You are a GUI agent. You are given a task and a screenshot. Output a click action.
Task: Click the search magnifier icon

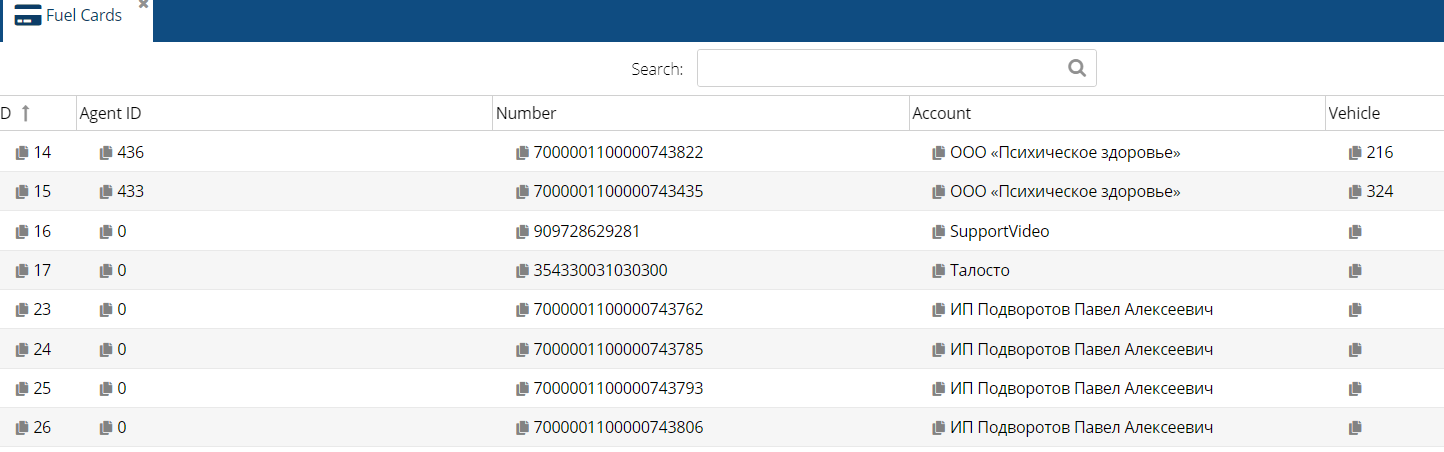[1076, 68]
